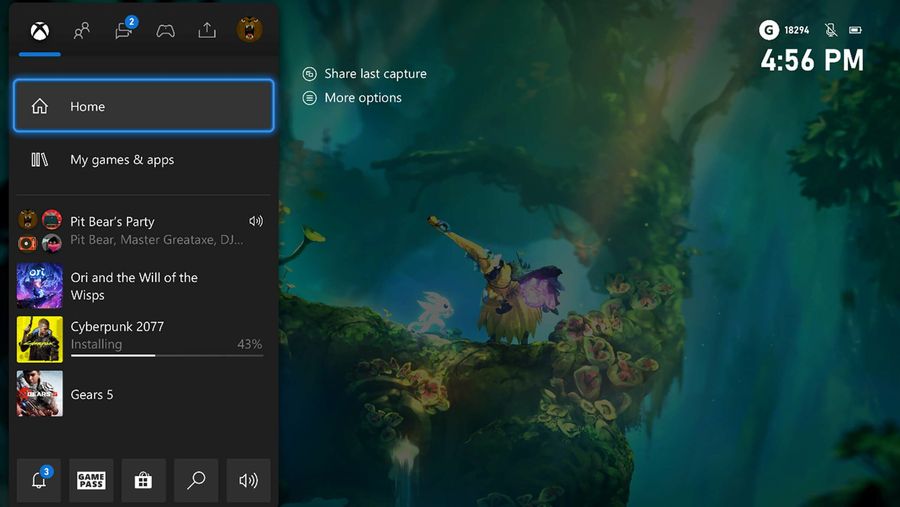Click gamerscore value 18294
The image size is (900, 507).
(x=797, y=30)
